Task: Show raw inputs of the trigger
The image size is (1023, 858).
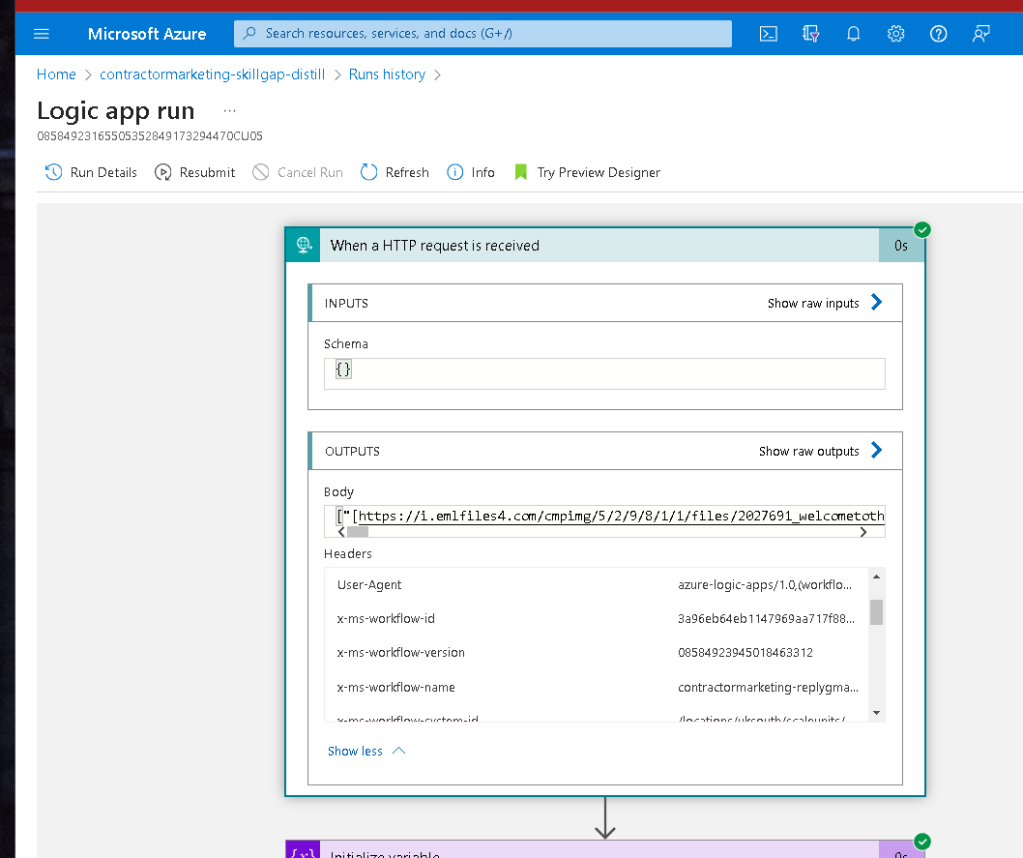Action: click(813, 303)
